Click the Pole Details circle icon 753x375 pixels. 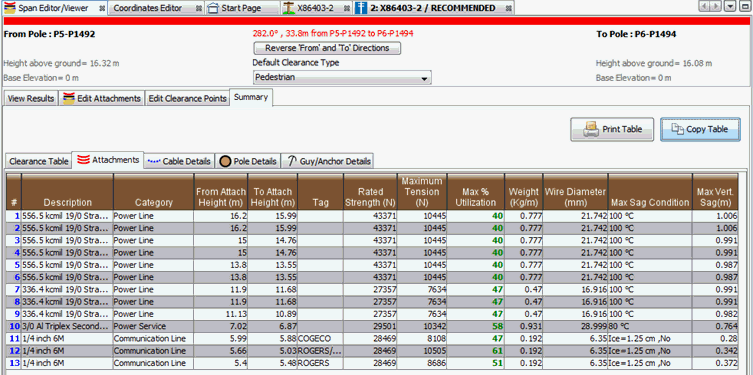click(x=225, y=161)
